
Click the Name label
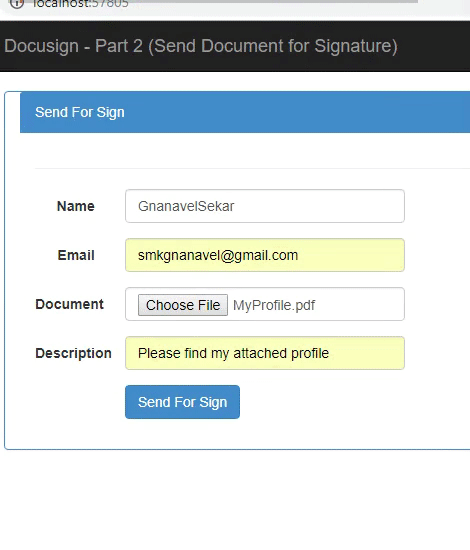point(76,206)
